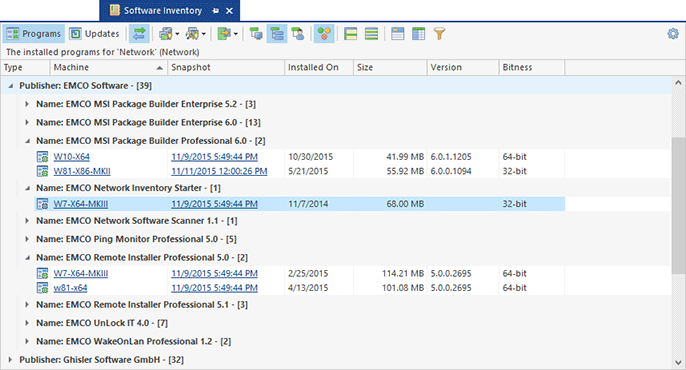Expand EMCO Network Software Scanner 1.1
The image size is (686, 370).
click(x=27, y=221)
